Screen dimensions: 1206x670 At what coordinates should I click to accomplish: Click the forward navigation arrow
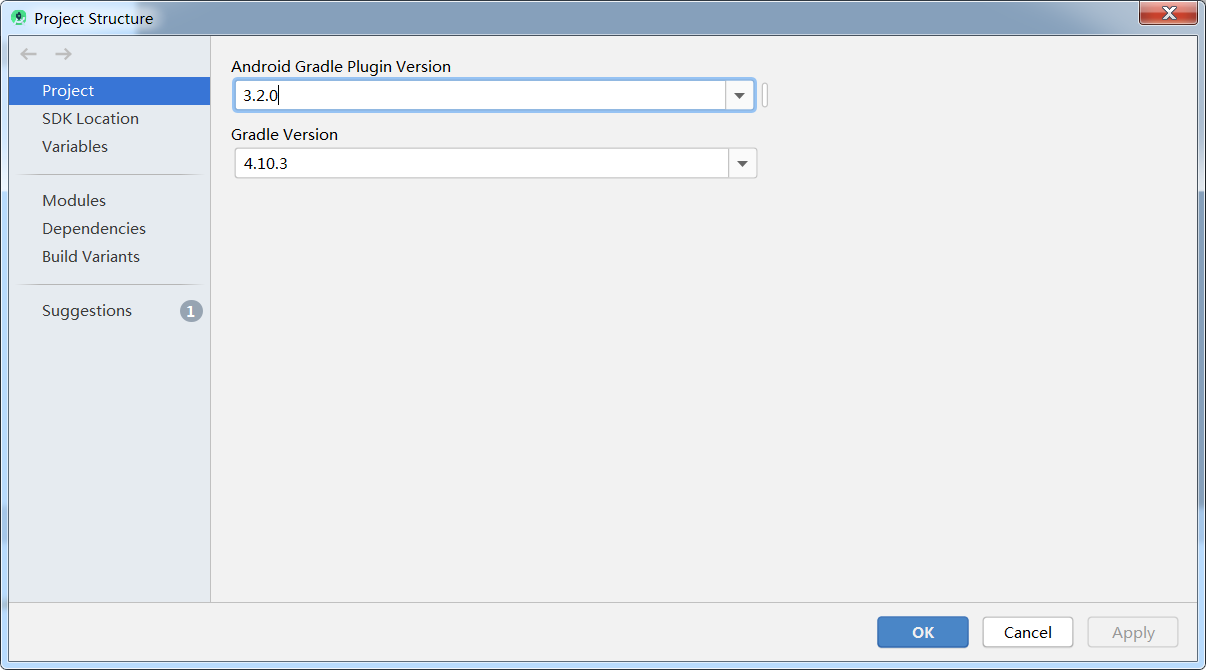(x=62, y=54)
